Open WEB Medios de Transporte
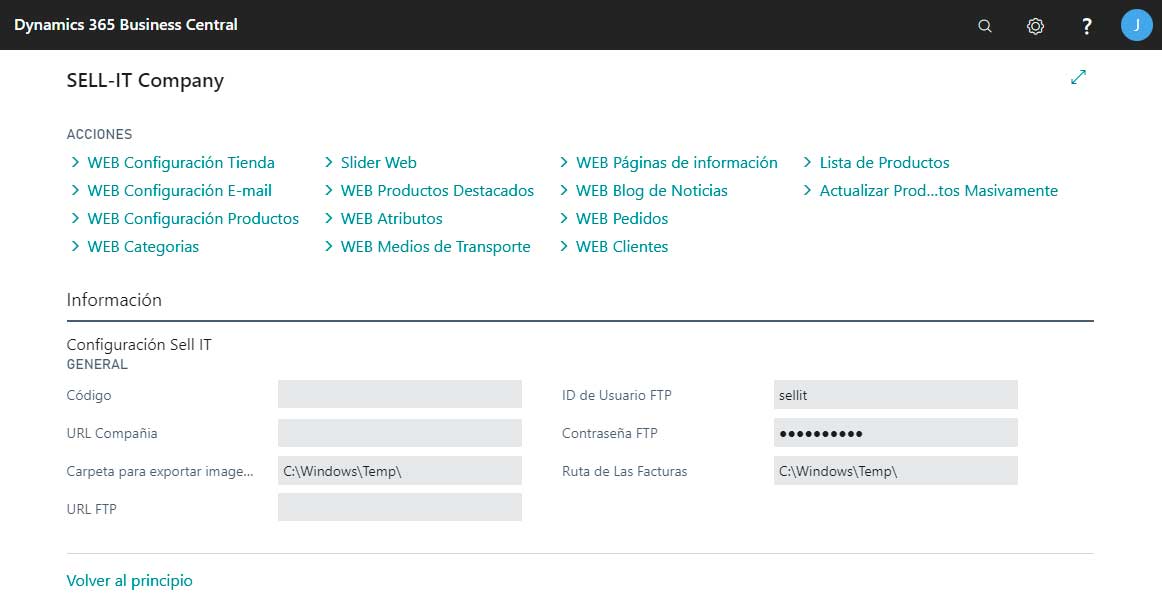1162x612 pixels. pyautogui.click(x=436, y=247)
